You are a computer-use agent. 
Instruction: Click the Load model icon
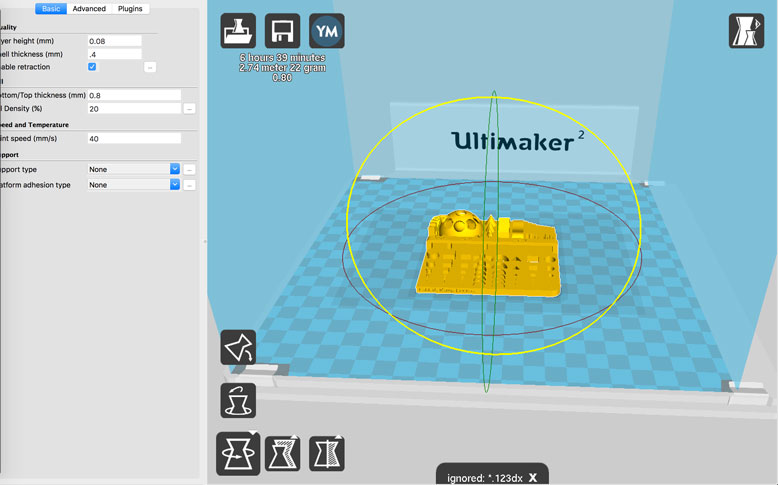click(x=238, y=31)
